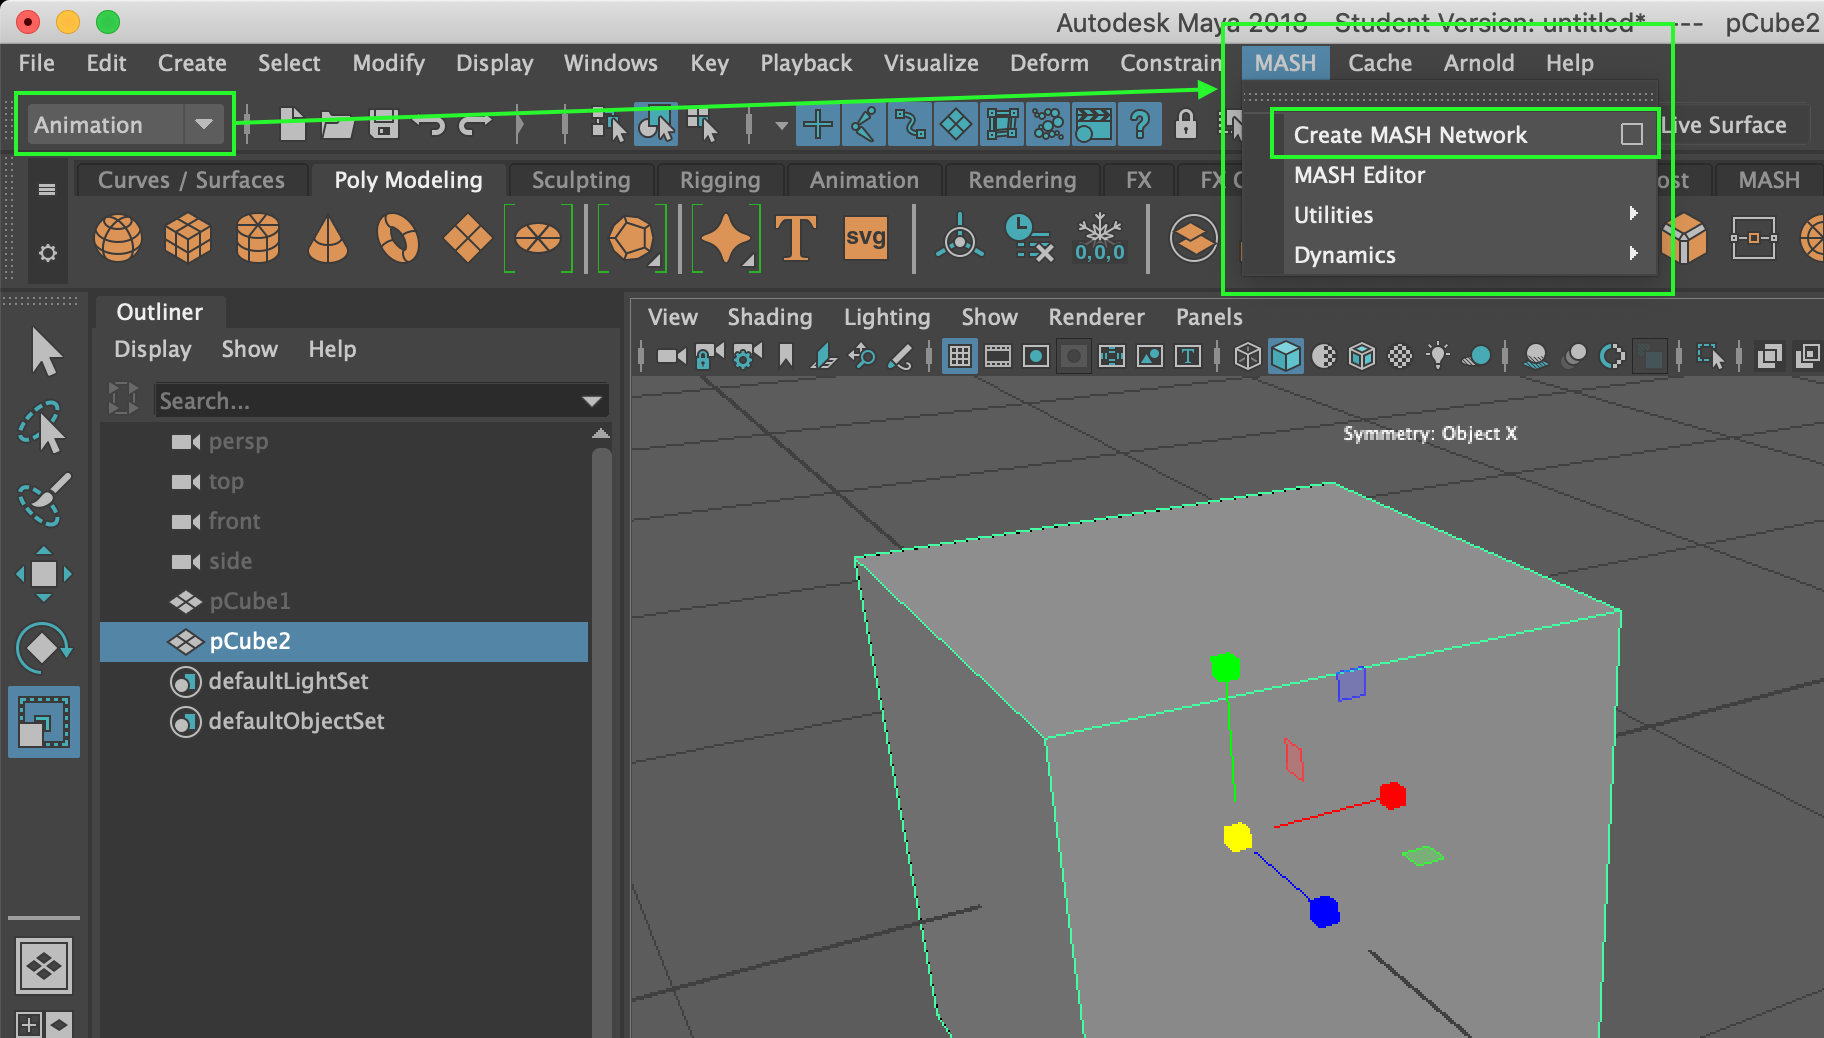This screenshot has height=1038, width=1824.
Task: Open the Windows menu
Action: coord(610,63)
